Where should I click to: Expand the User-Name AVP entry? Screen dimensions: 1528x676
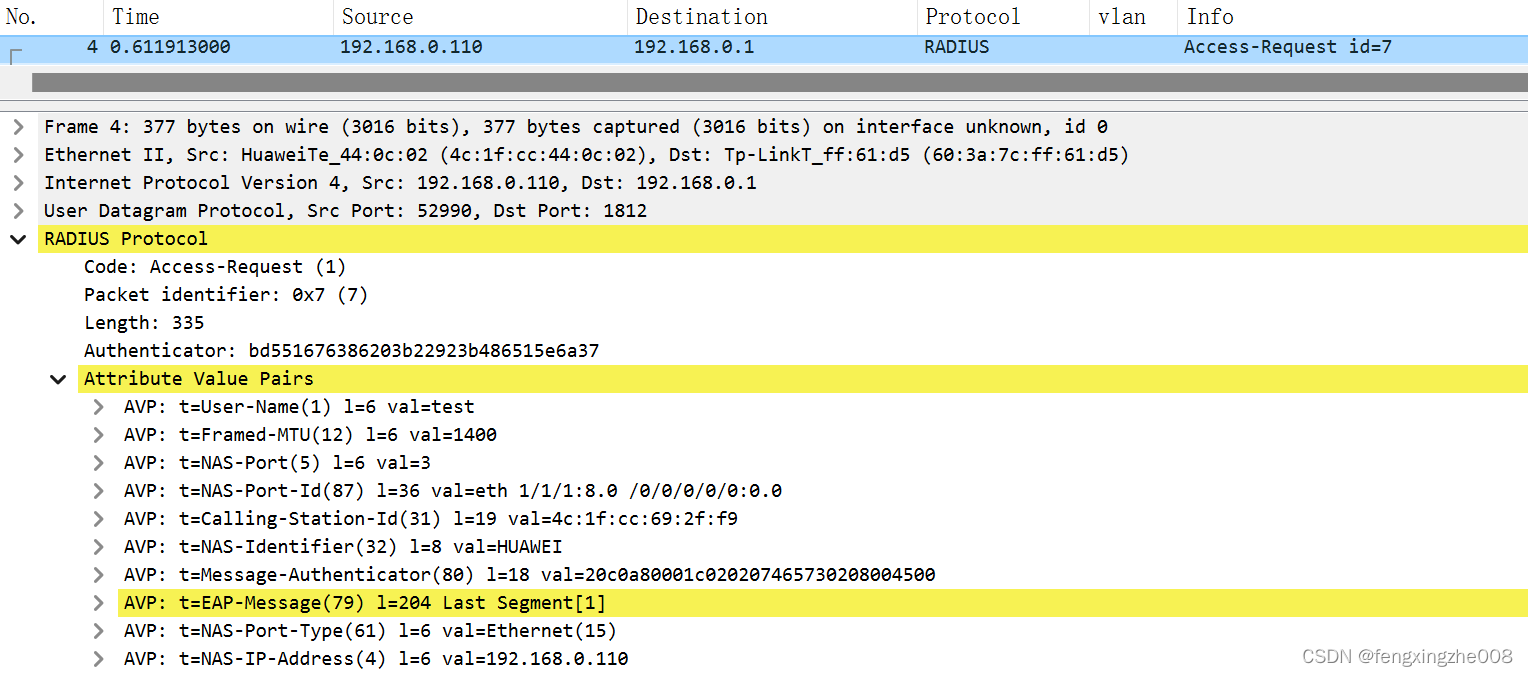click(98, 406)
